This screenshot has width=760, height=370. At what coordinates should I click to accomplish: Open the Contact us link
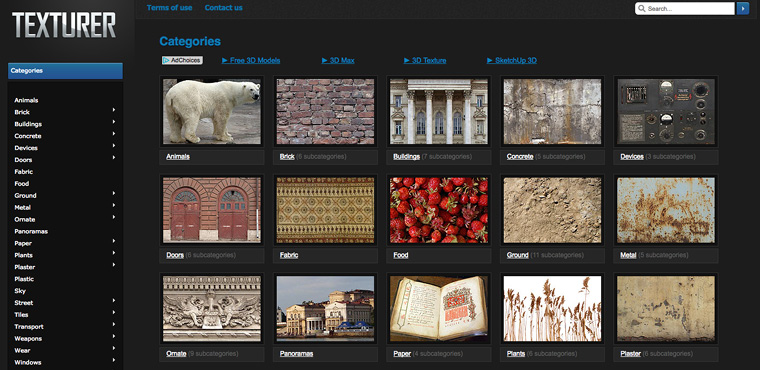pyautogui.click(x=223, y=8)
